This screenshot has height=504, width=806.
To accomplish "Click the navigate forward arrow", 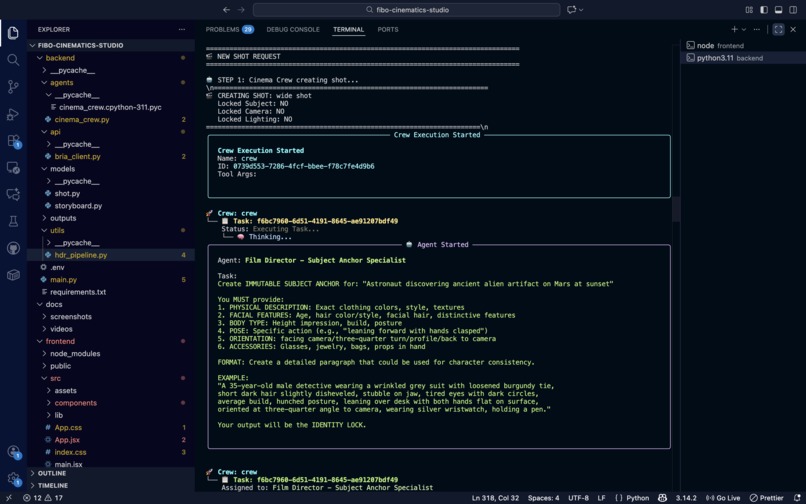I will click(241, 10).
